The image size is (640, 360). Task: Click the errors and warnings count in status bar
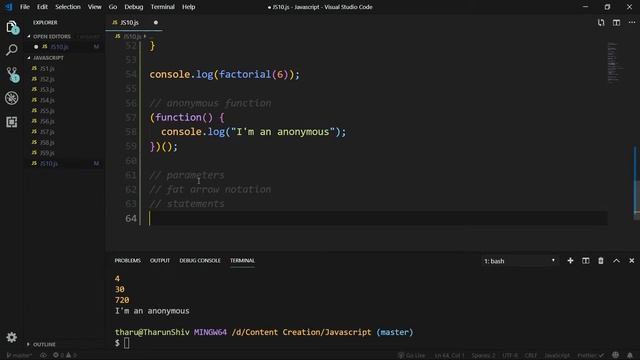coord(64,356)
